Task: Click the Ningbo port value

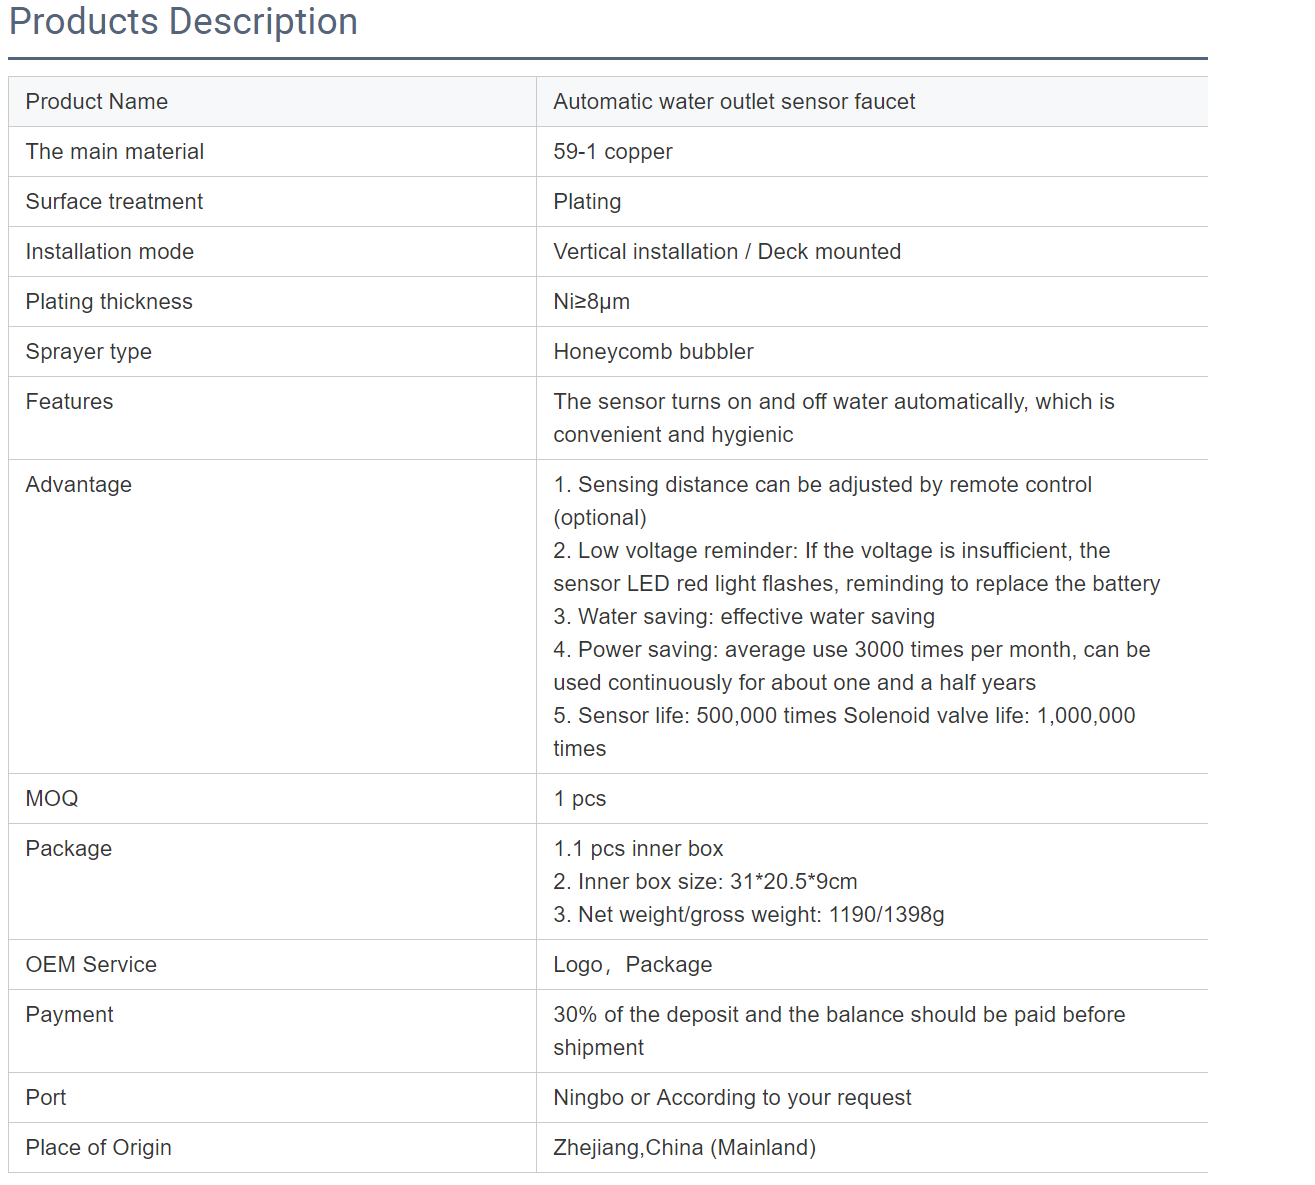Action: 732,1097
